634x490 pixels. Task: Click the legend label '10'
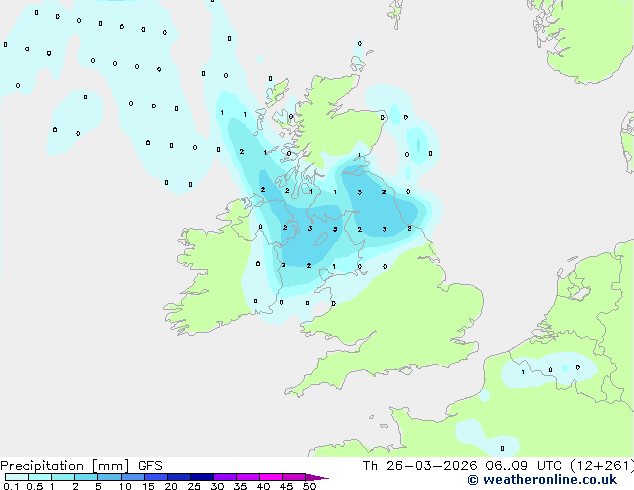coord(125,486)
